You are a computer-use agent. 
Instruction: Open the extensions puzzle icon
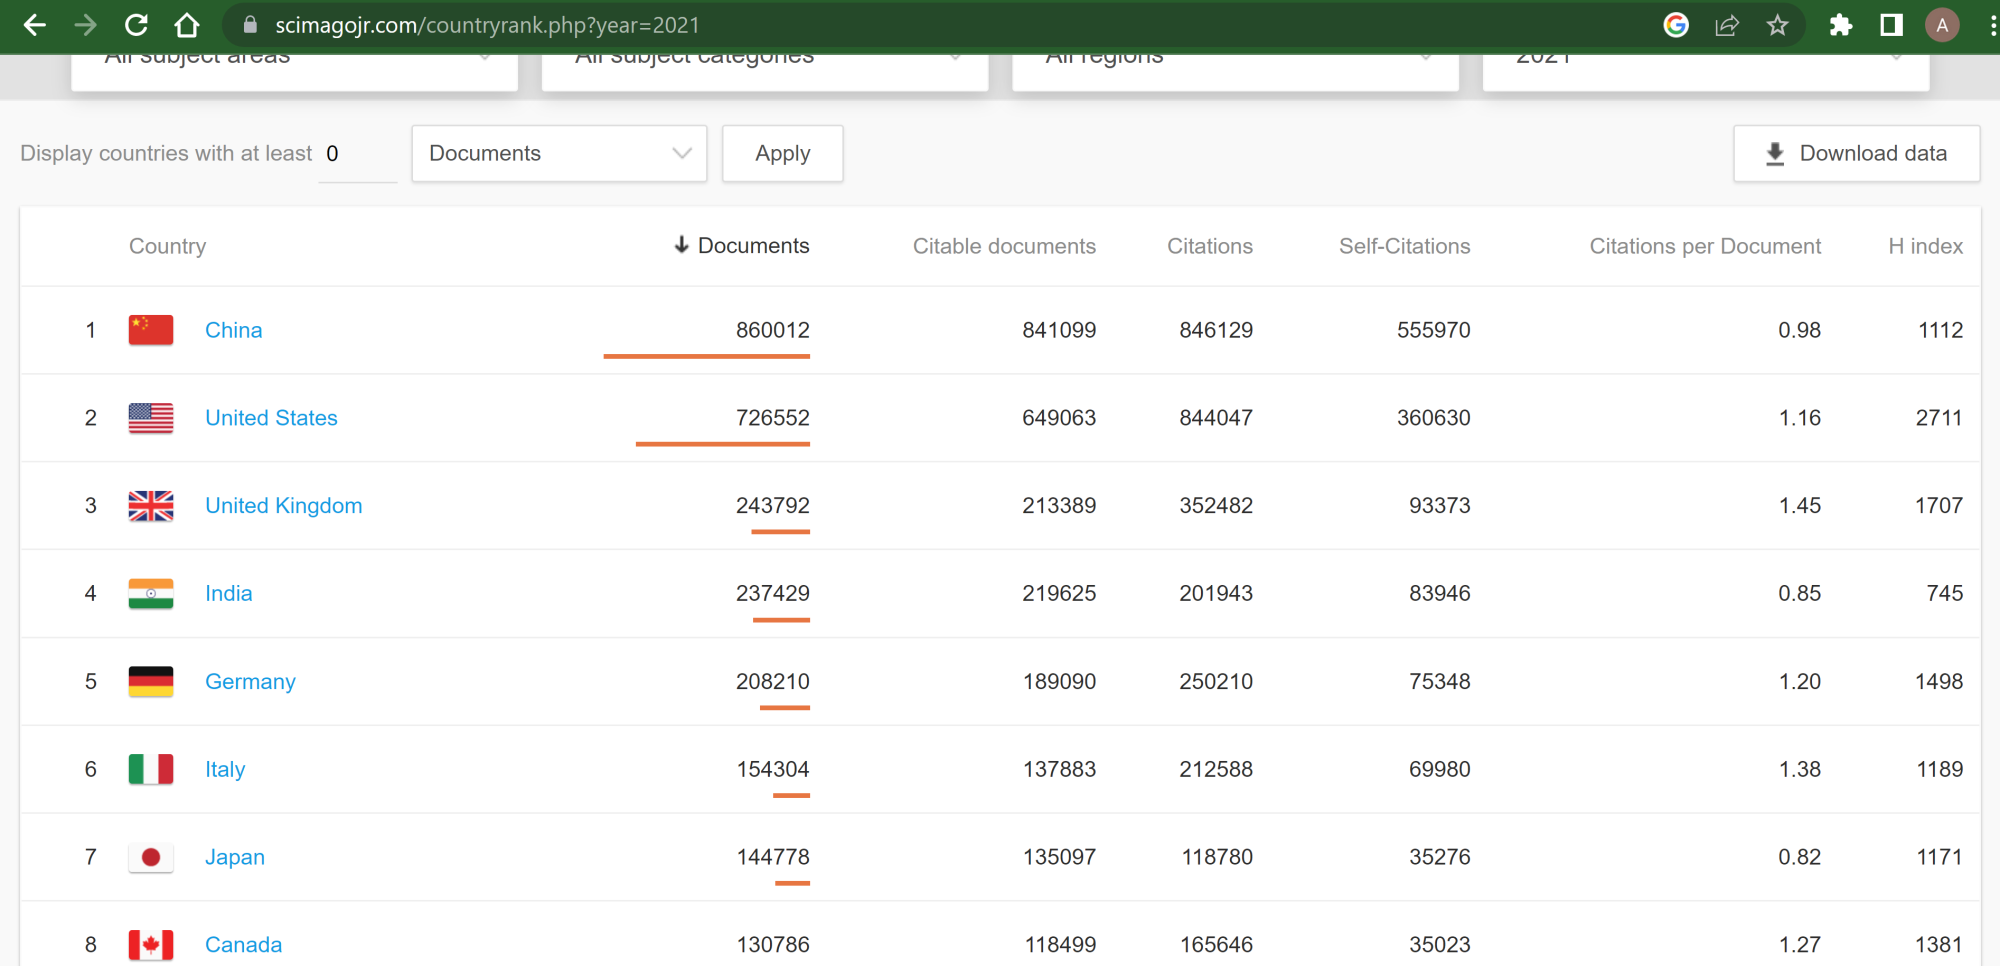coord(1840,25)
